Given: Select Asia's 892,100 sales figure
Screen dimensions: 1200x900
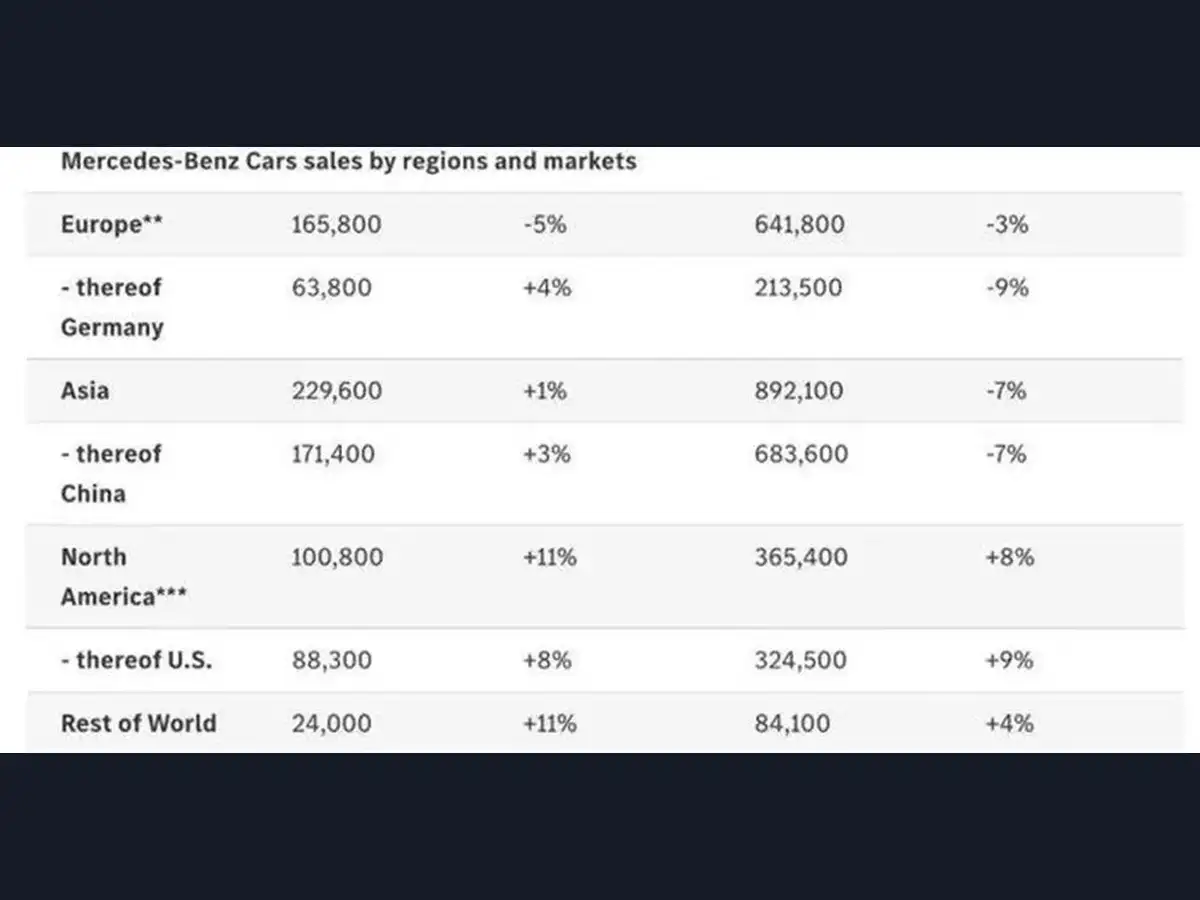Looking at the screenshot, I should coord(799,390).
